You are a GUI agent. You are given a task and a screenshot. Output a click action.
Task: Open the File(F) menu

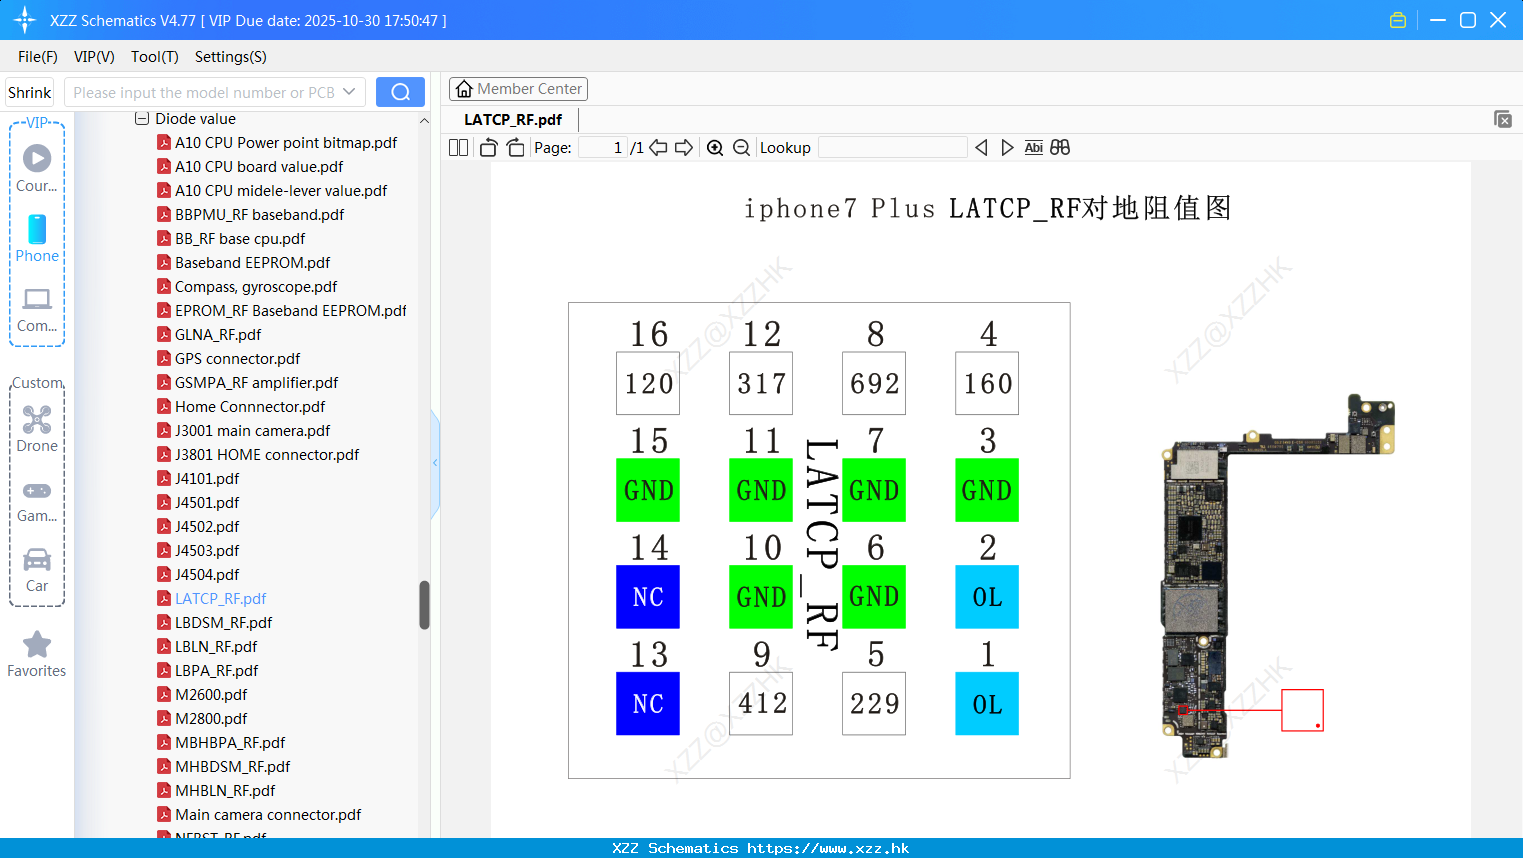[38, 56]
